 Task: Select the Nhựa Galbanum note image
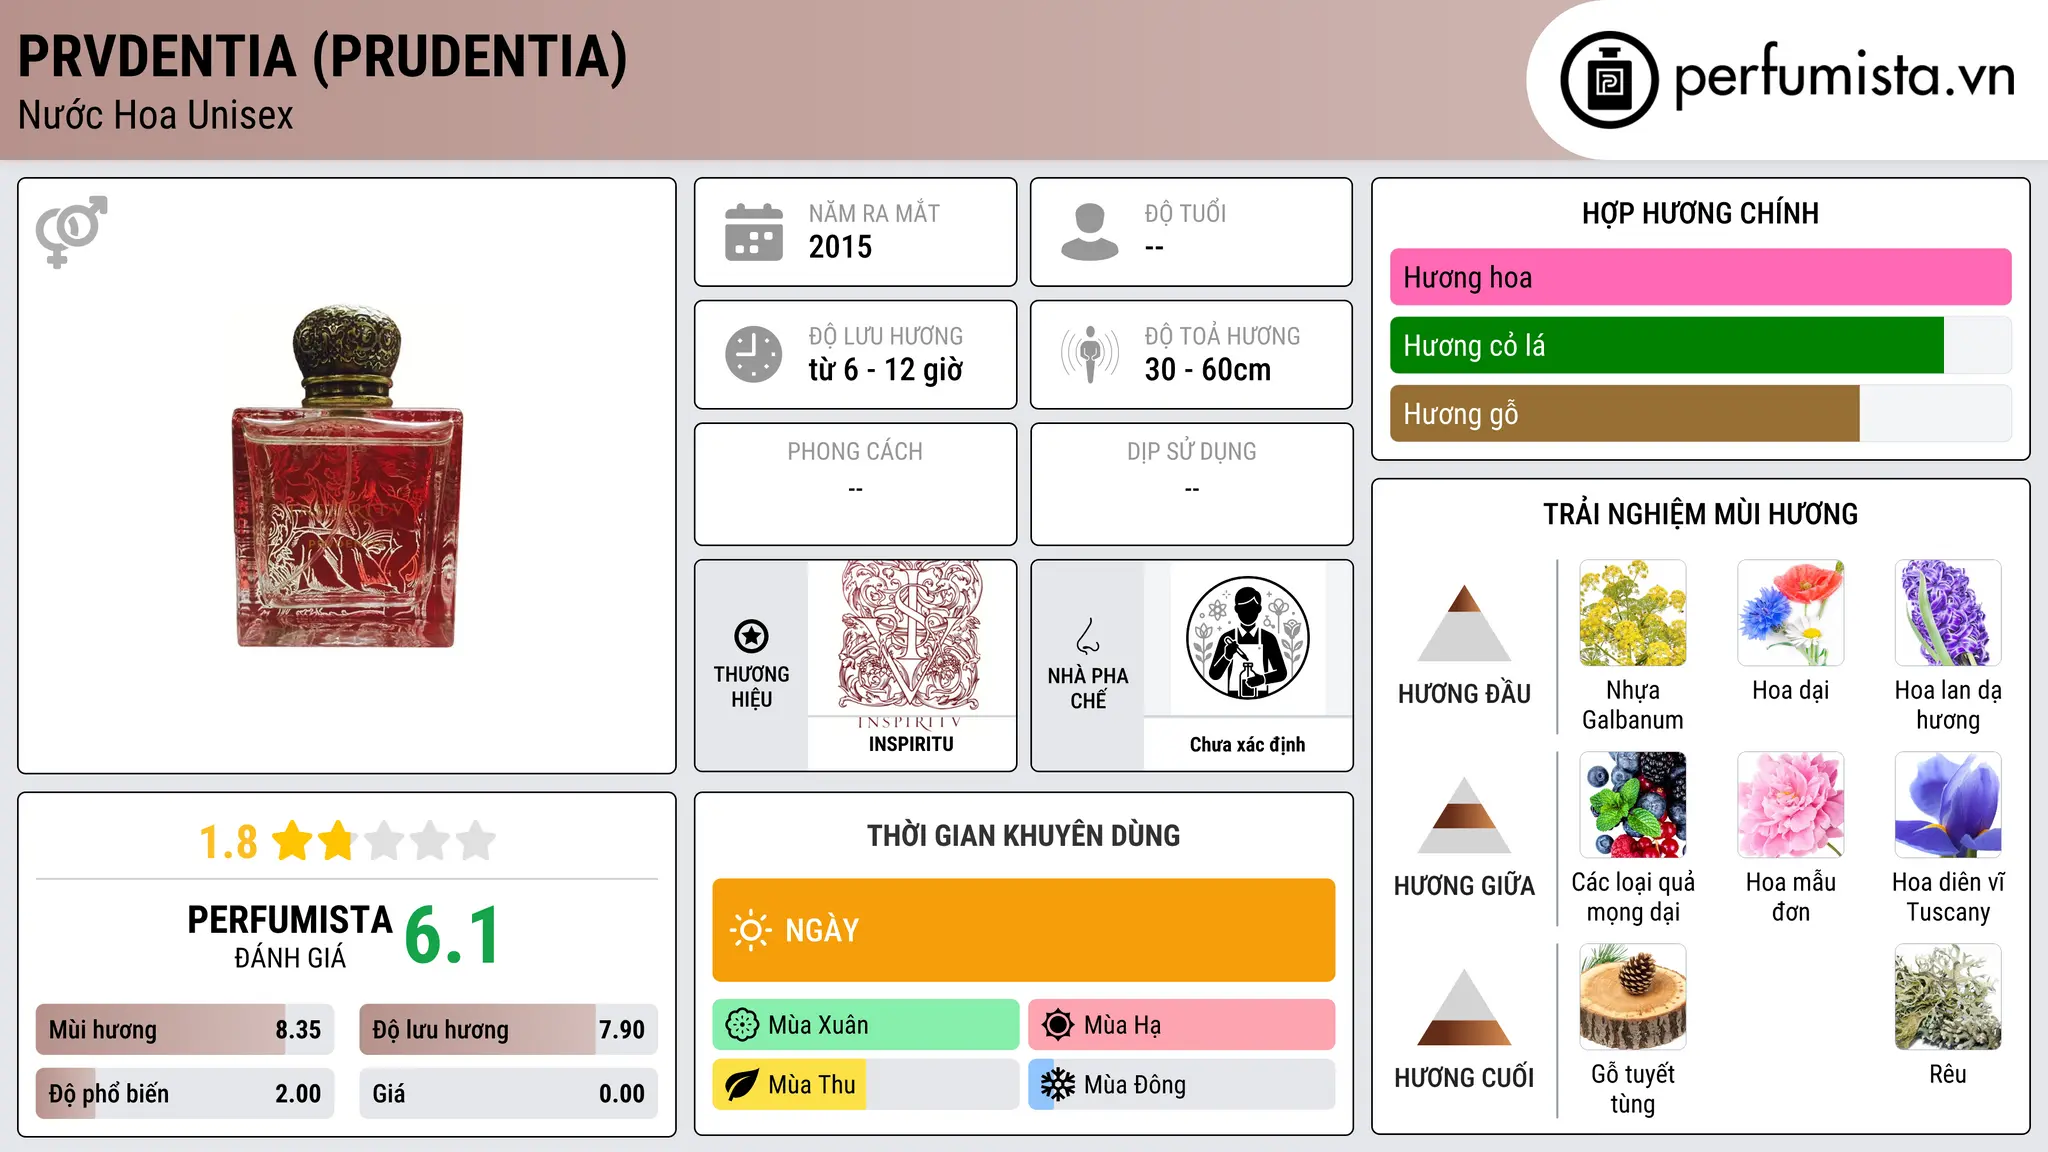[1632, 613]
